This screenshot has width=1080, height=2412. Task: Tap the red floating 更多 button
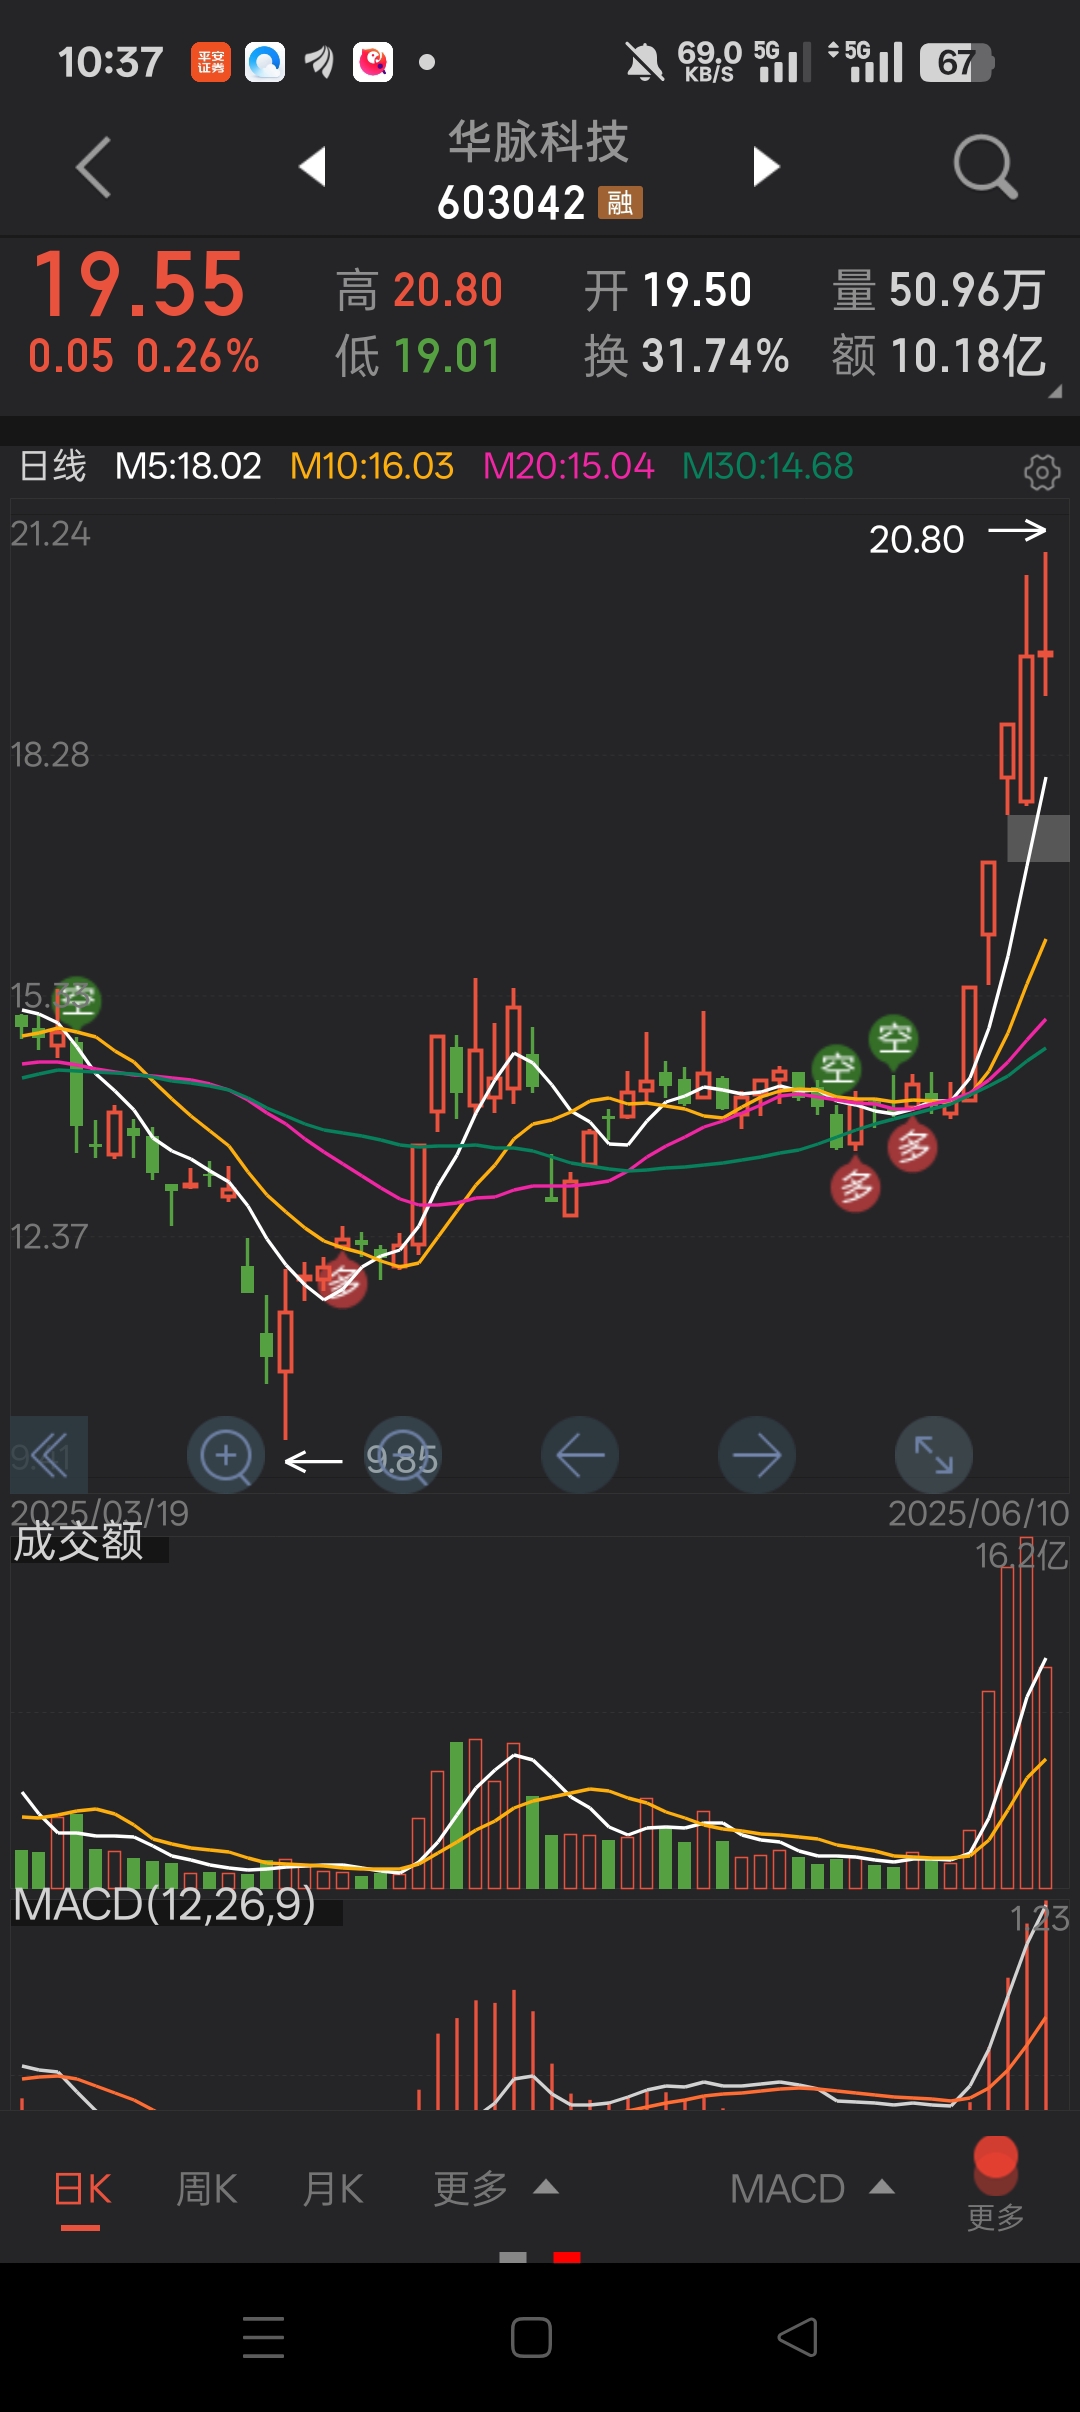(x=996, y=2184)
